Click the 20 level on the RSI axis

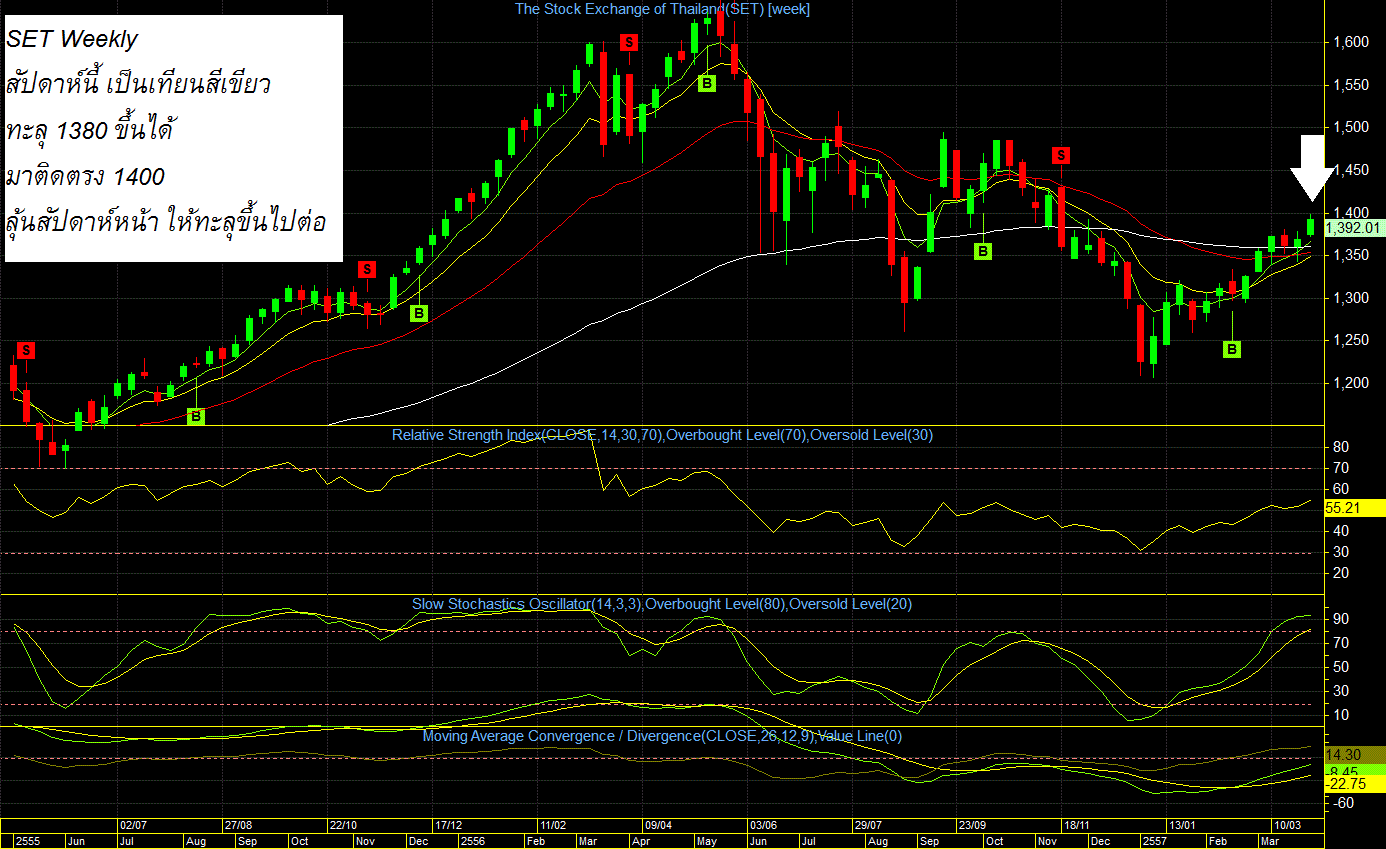pyautogui.click(x=1340, y=573)
